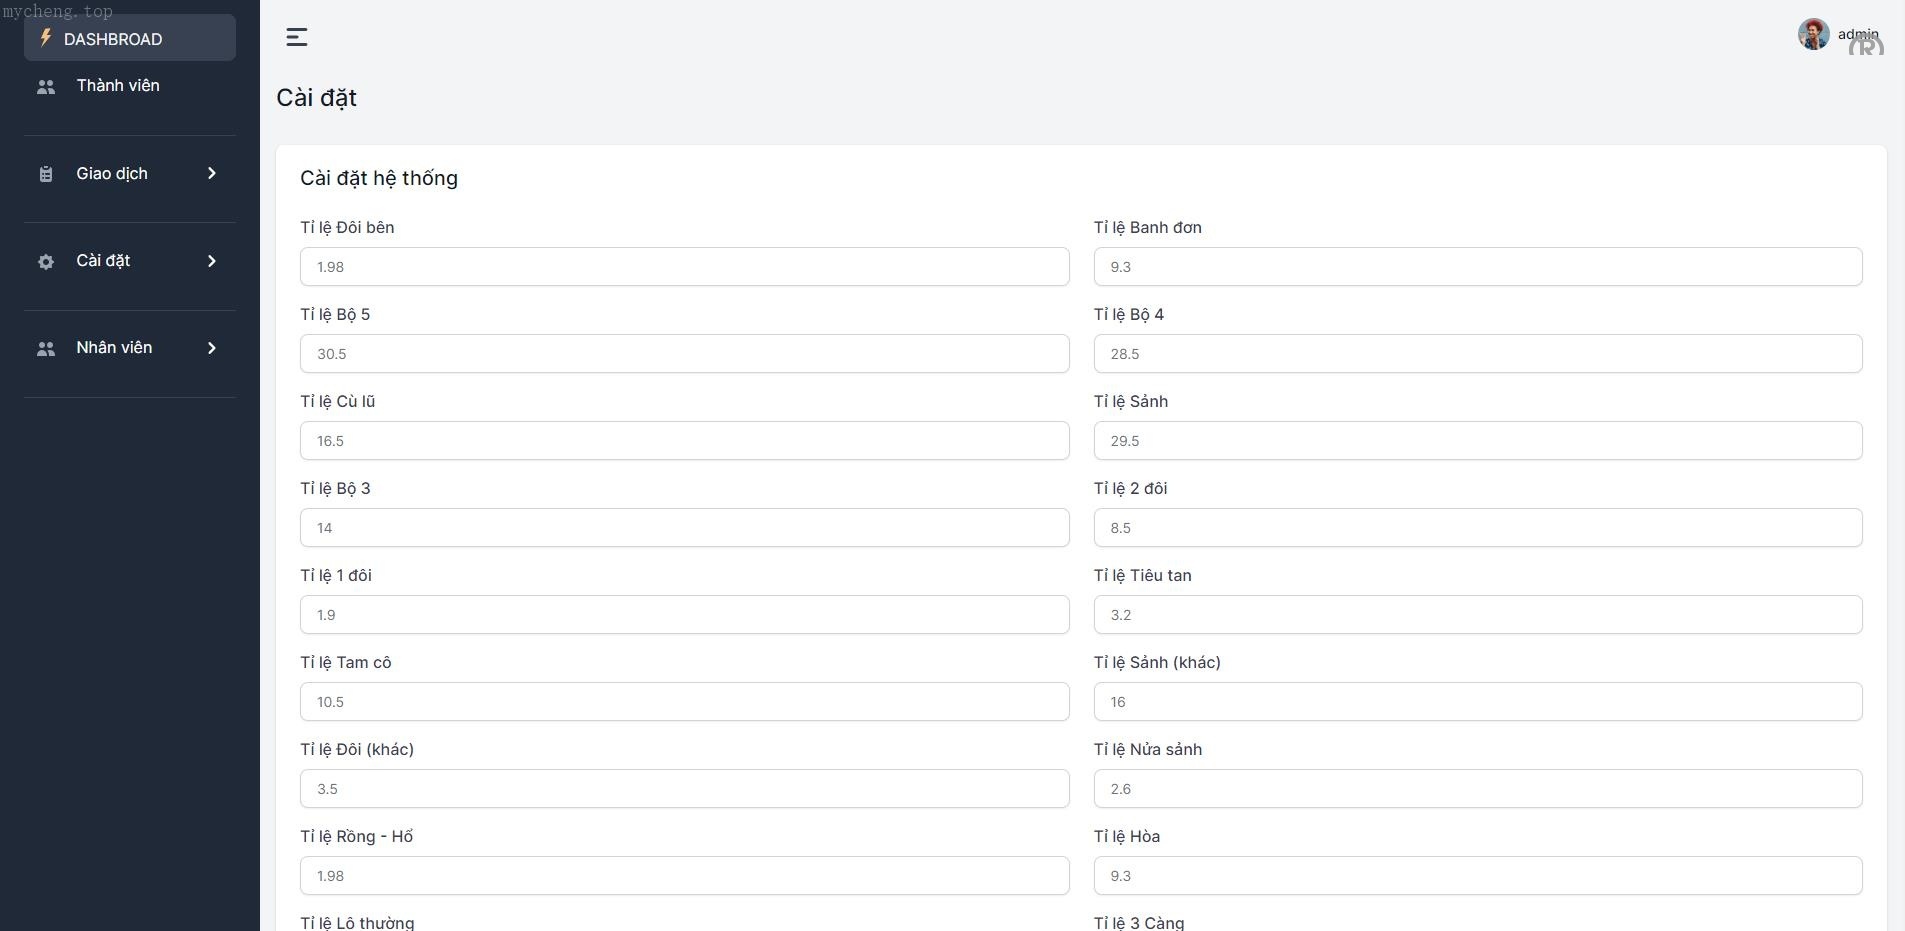Expand the Giao dịch submenu chevron
1905x931 pixels.
[x=211, y=174]
